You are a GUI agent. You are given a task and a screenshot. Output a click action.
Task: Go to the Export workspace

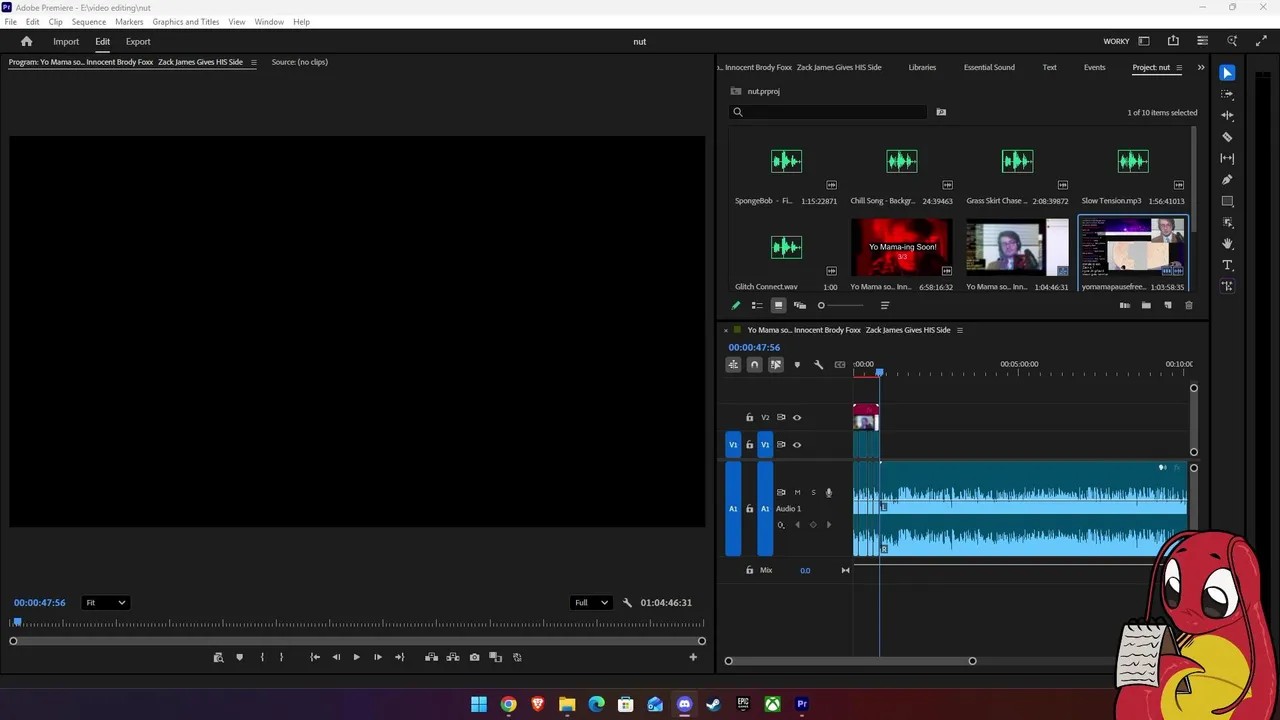tap(138, 41)
